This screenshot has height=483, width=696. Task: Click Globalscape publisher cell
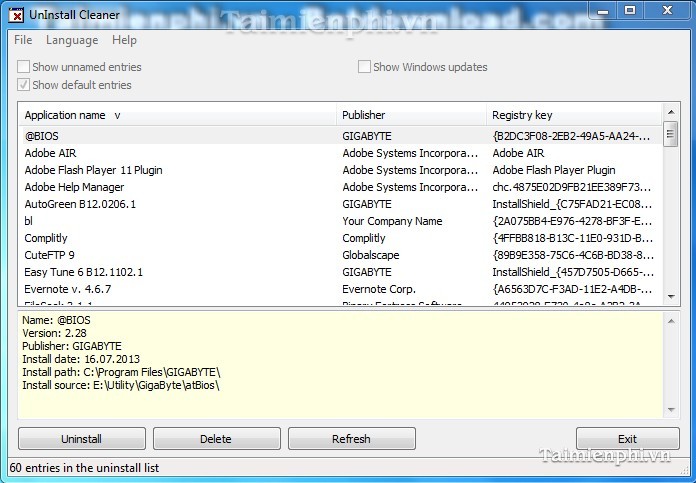coord(371,255)
